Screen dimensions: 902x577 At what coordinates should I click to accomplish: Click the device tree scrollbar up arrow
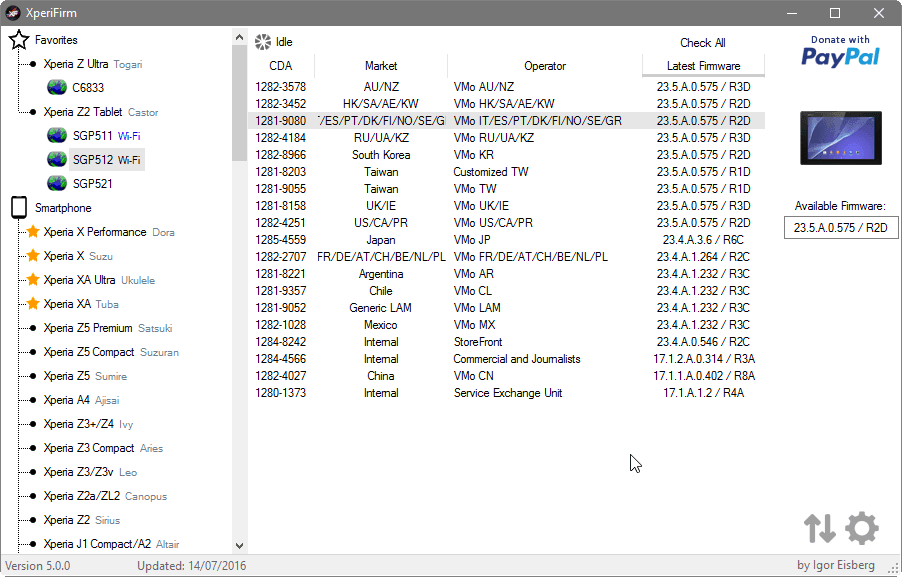coord(239,37)
